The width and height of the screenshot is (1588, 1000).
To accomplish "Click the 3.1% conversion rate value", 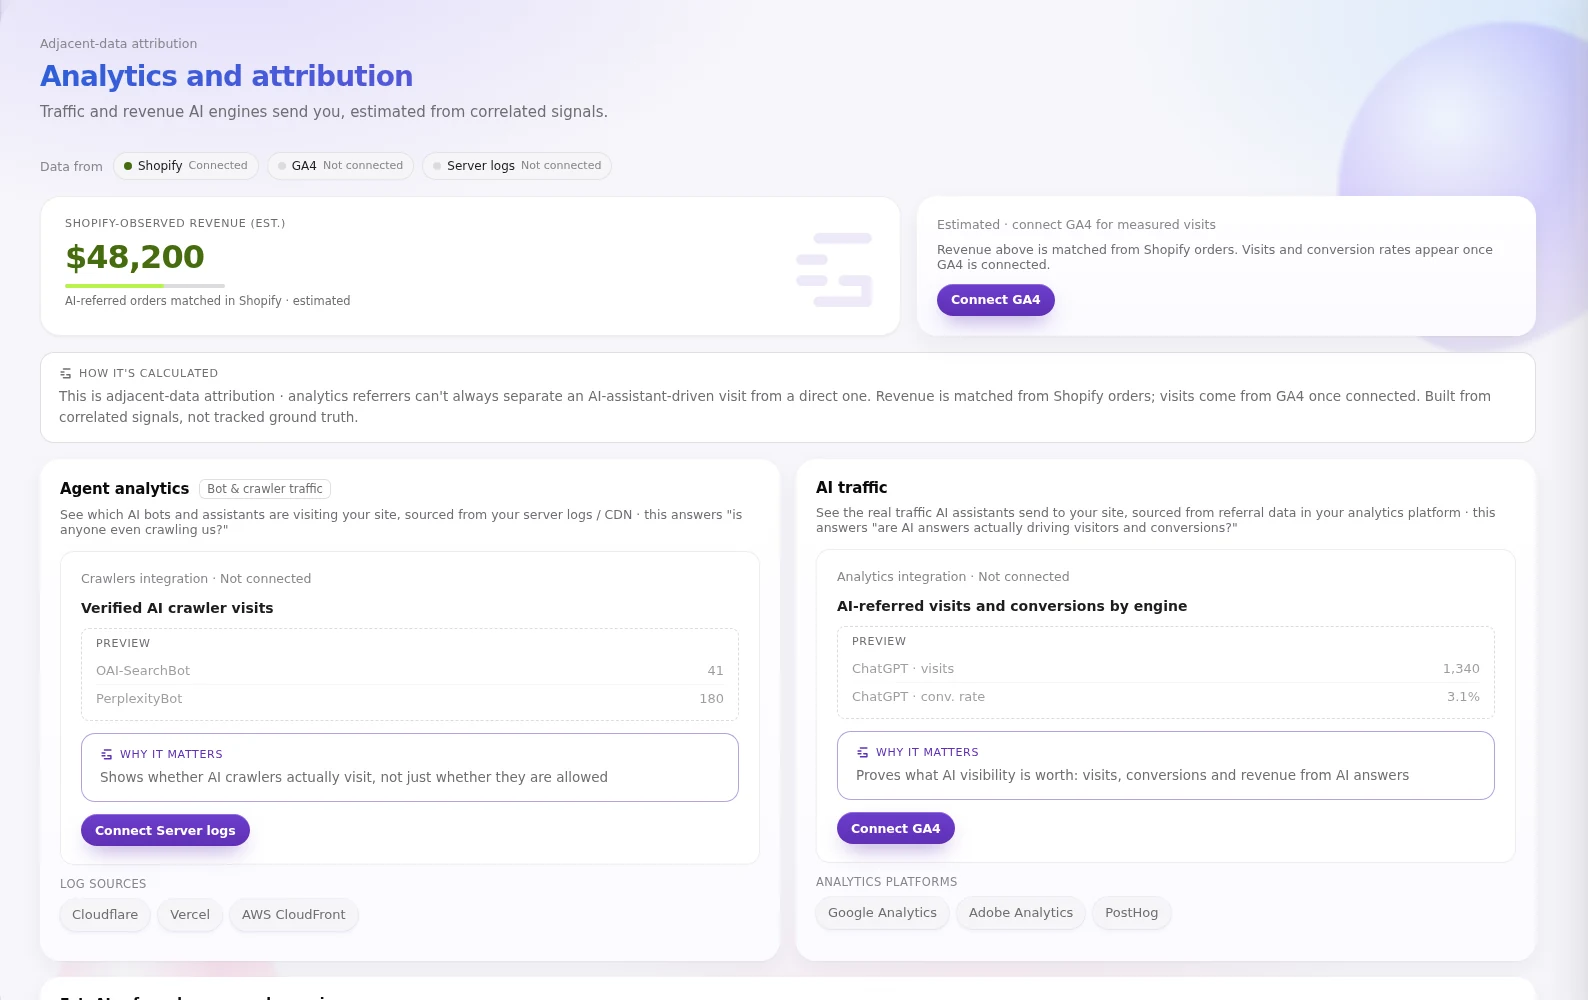I will [1463, 697].
